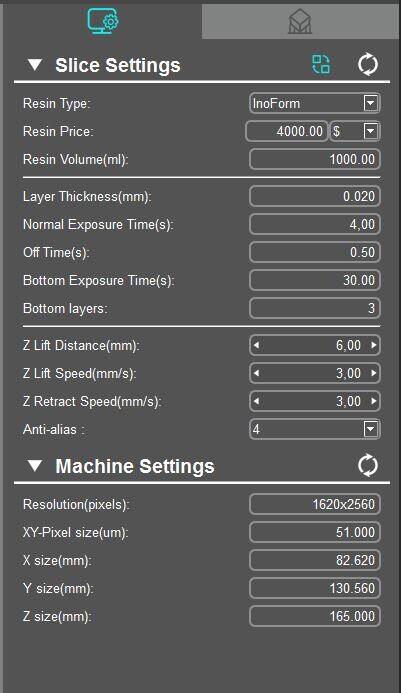Select the Normal Exposure Time field

[x=314, y=224]
